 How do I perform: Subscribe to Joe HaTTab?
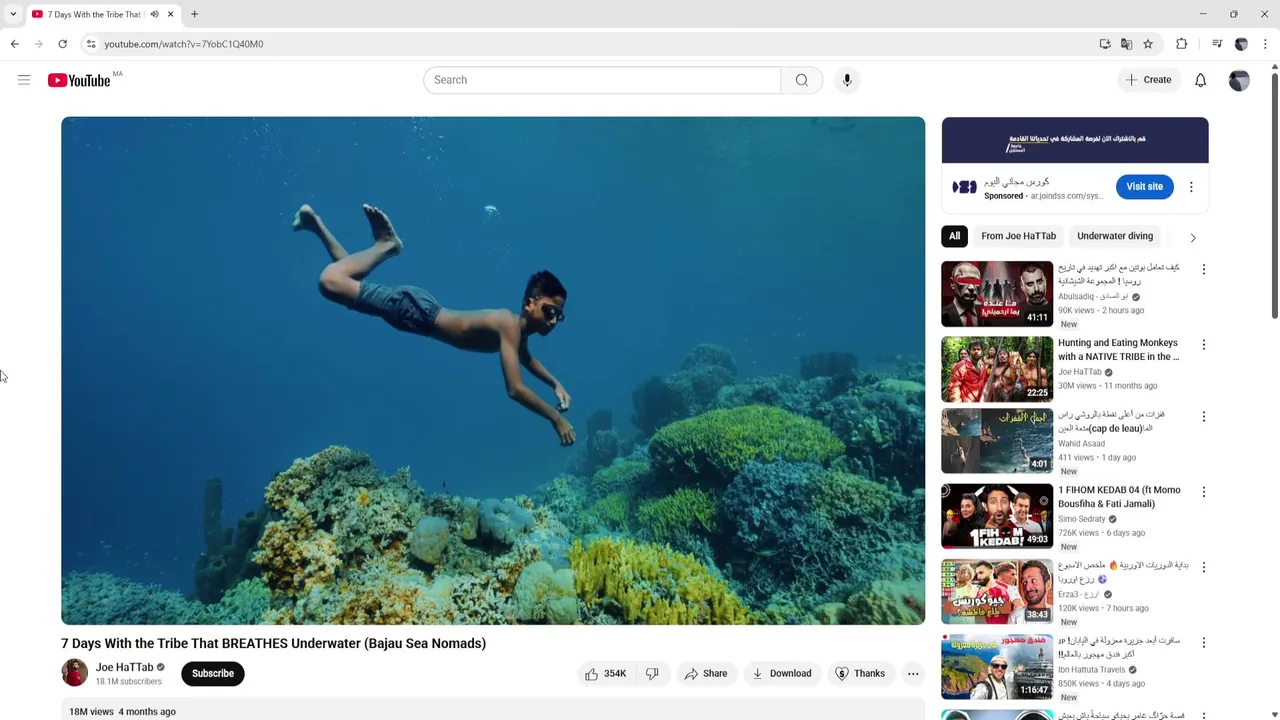tap(213, 674)
